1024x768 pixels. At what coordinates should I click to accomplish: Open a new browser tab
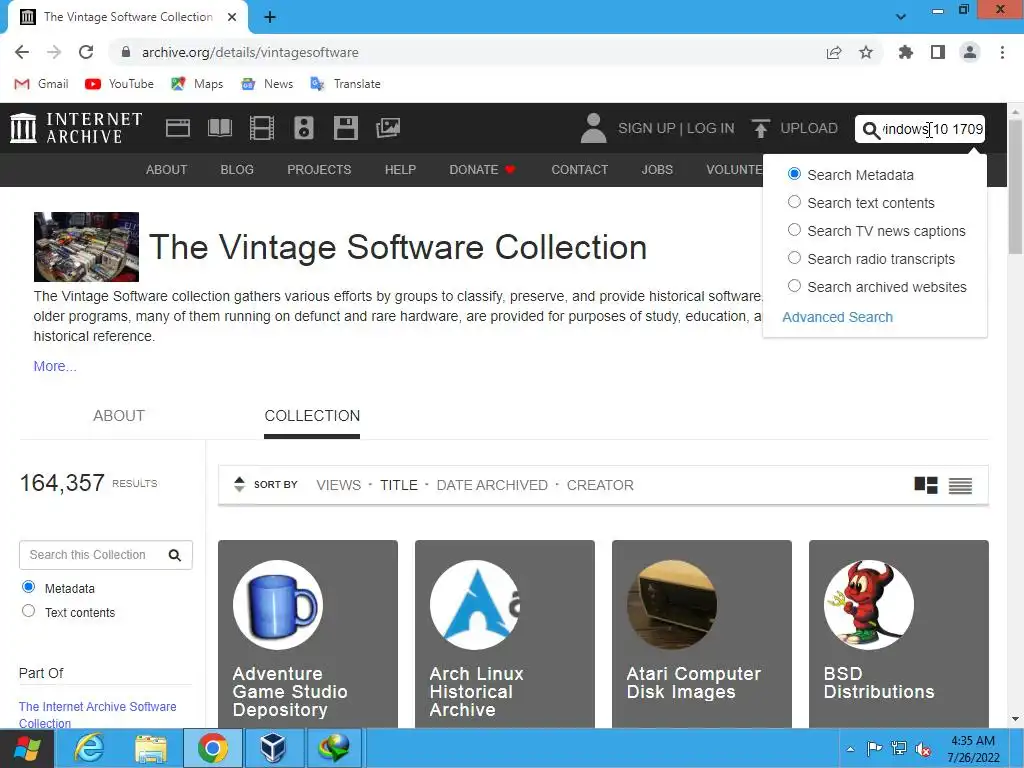coord(270,17)
